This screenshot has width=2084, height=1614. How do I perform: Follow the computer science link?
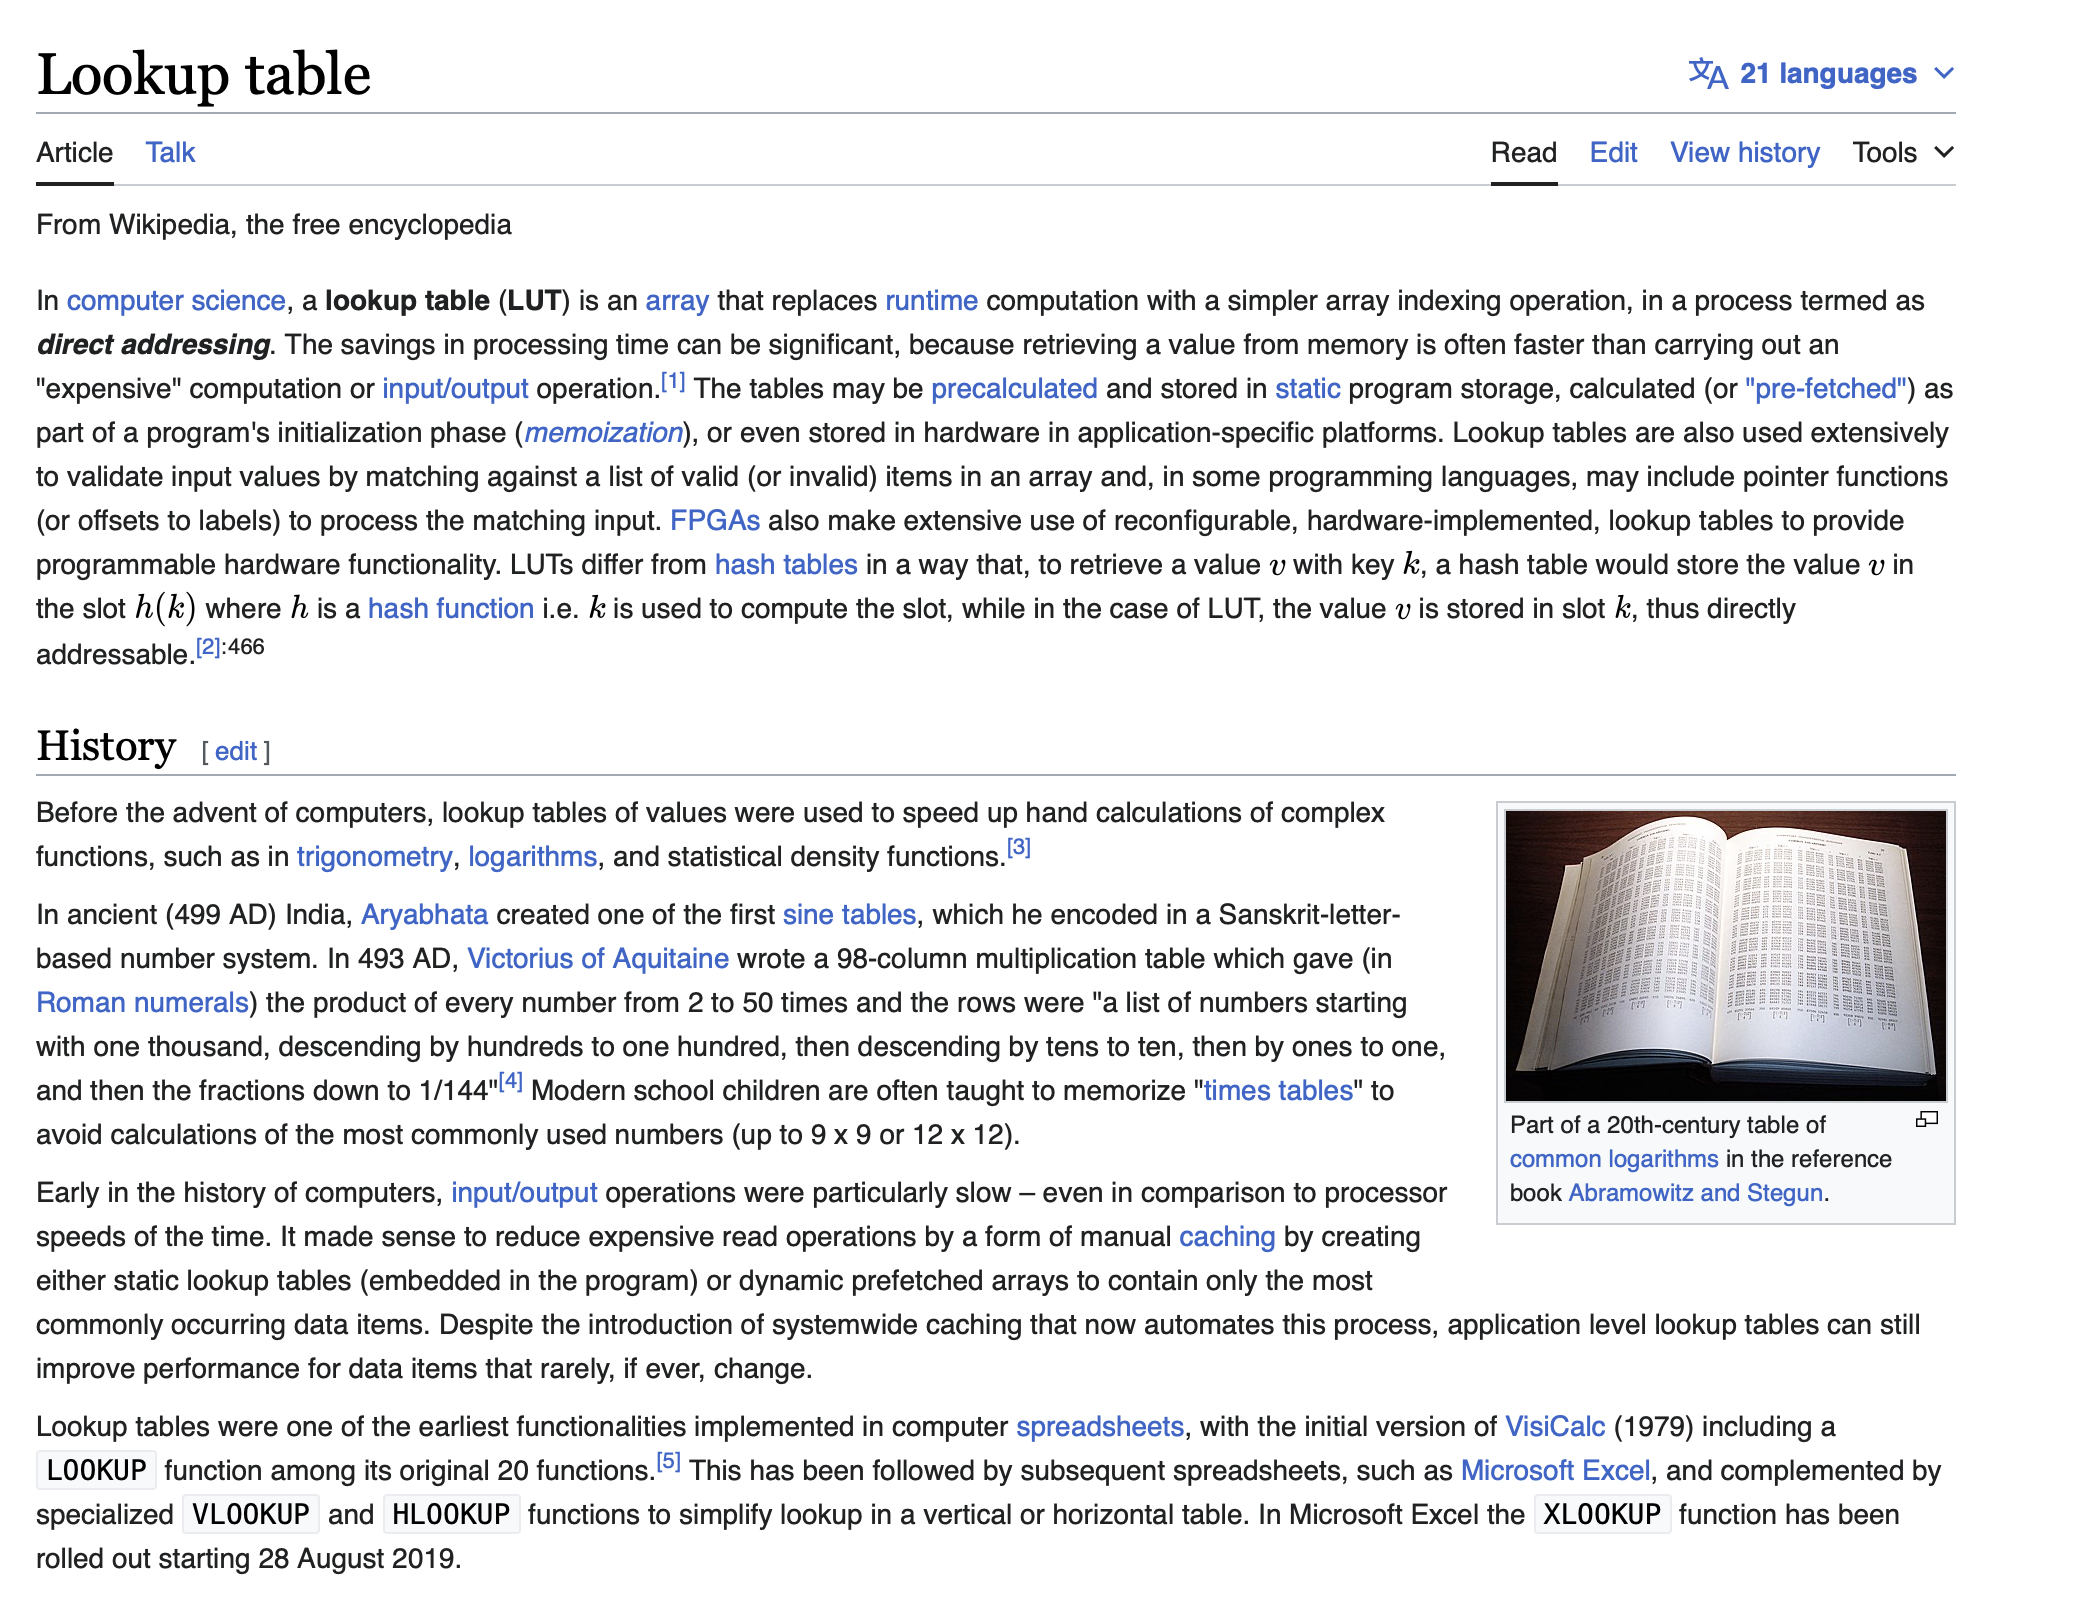coord(176,300)
